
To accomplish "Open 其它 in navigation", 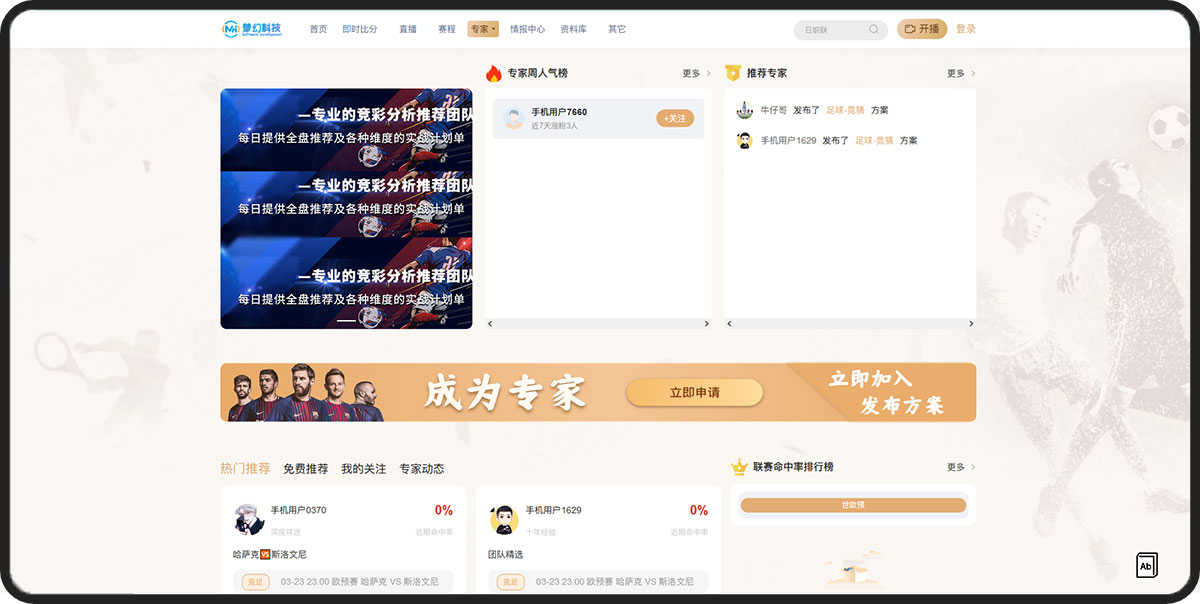I will 617,29.
